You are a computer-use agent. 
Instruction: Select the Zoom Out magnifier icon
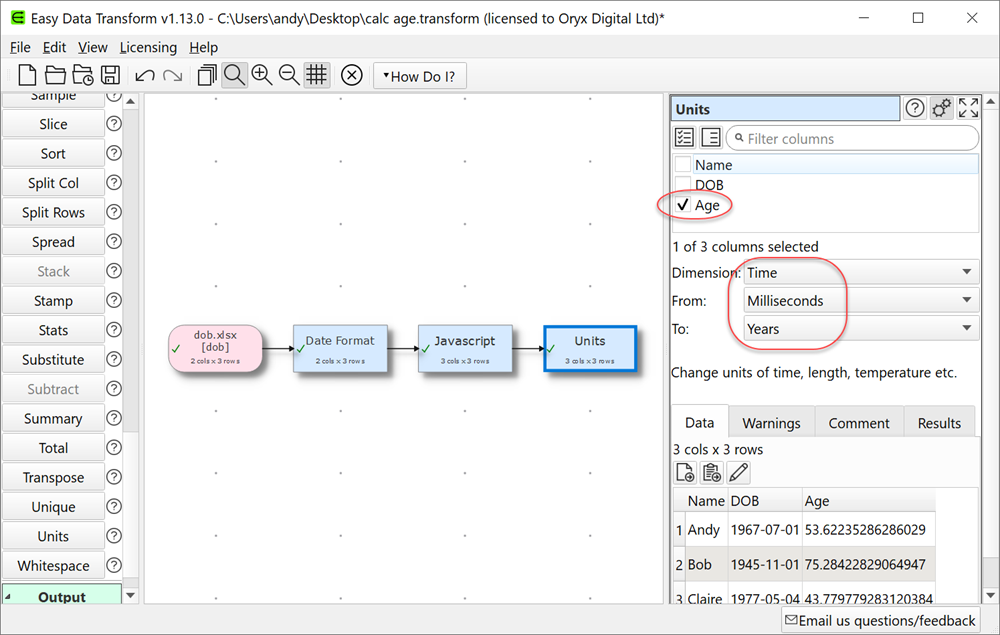(x=288, y=75)
